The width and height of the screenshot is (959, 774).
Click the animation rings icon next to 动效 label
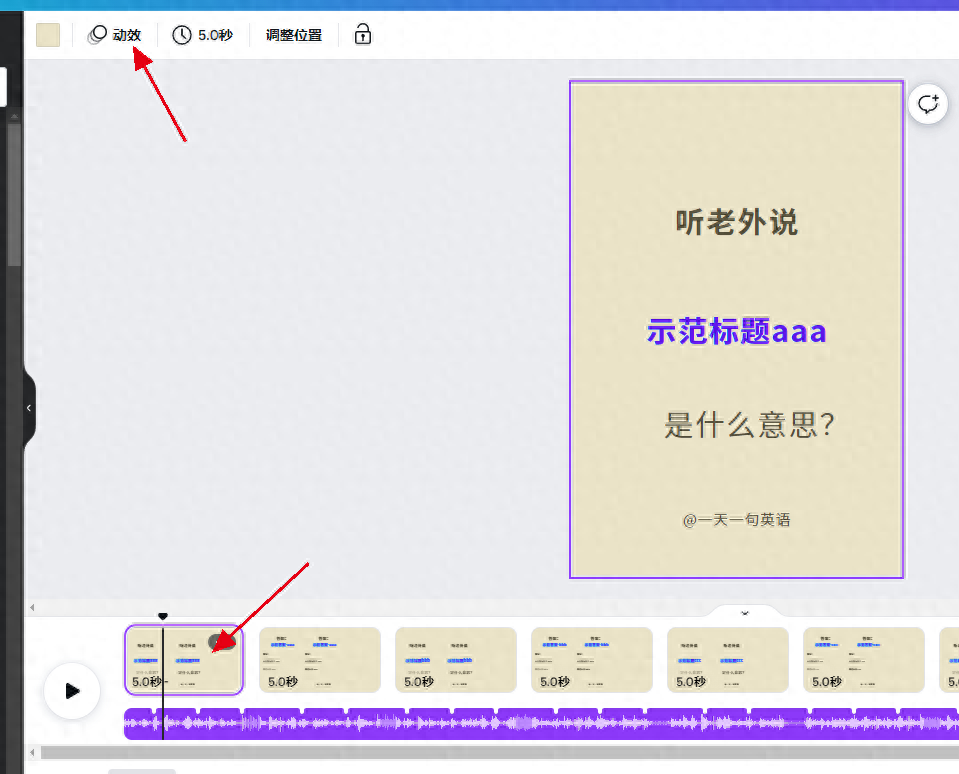[x=97, y=34]
